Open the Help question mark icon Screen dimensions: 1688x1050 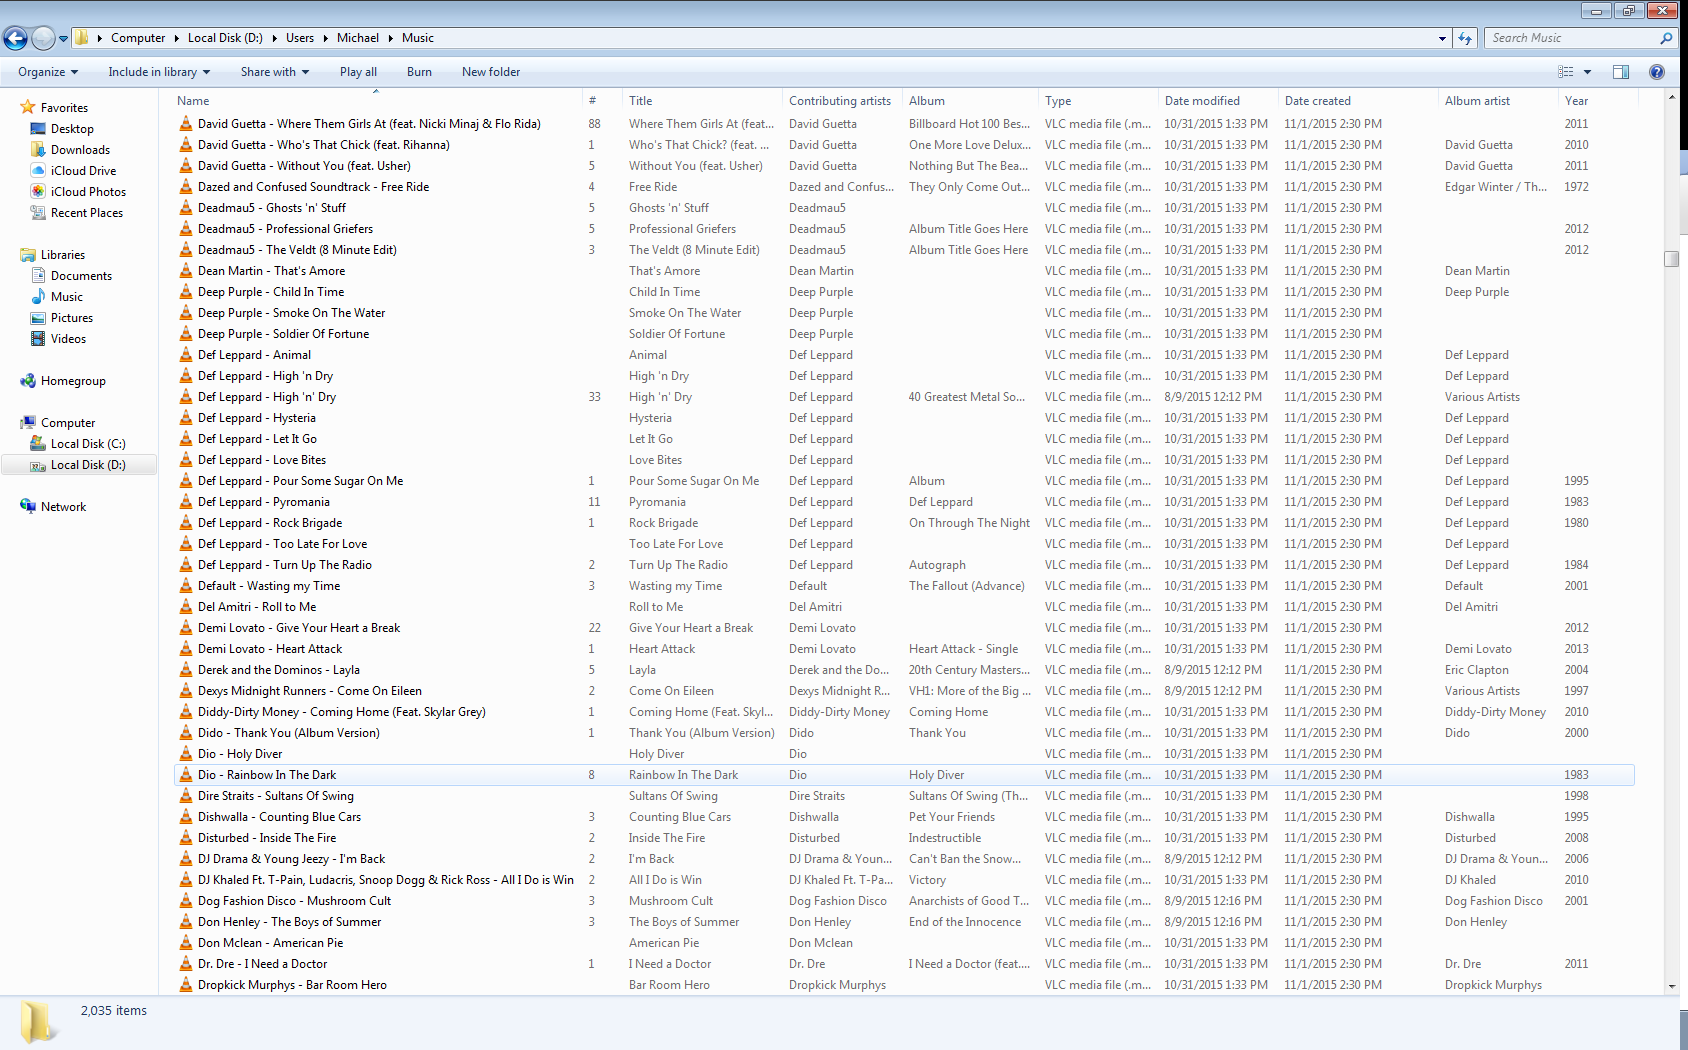pyautogui.click(x=1657, y=72)
